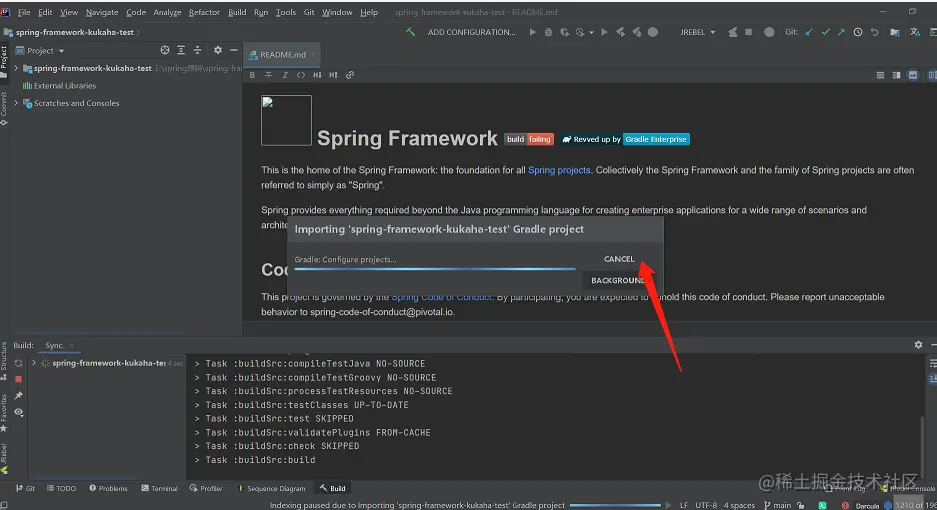The width and height of the screenshot is (937, 510).
Task: Click the Run with Coverage icon
Action: point(564,32)
